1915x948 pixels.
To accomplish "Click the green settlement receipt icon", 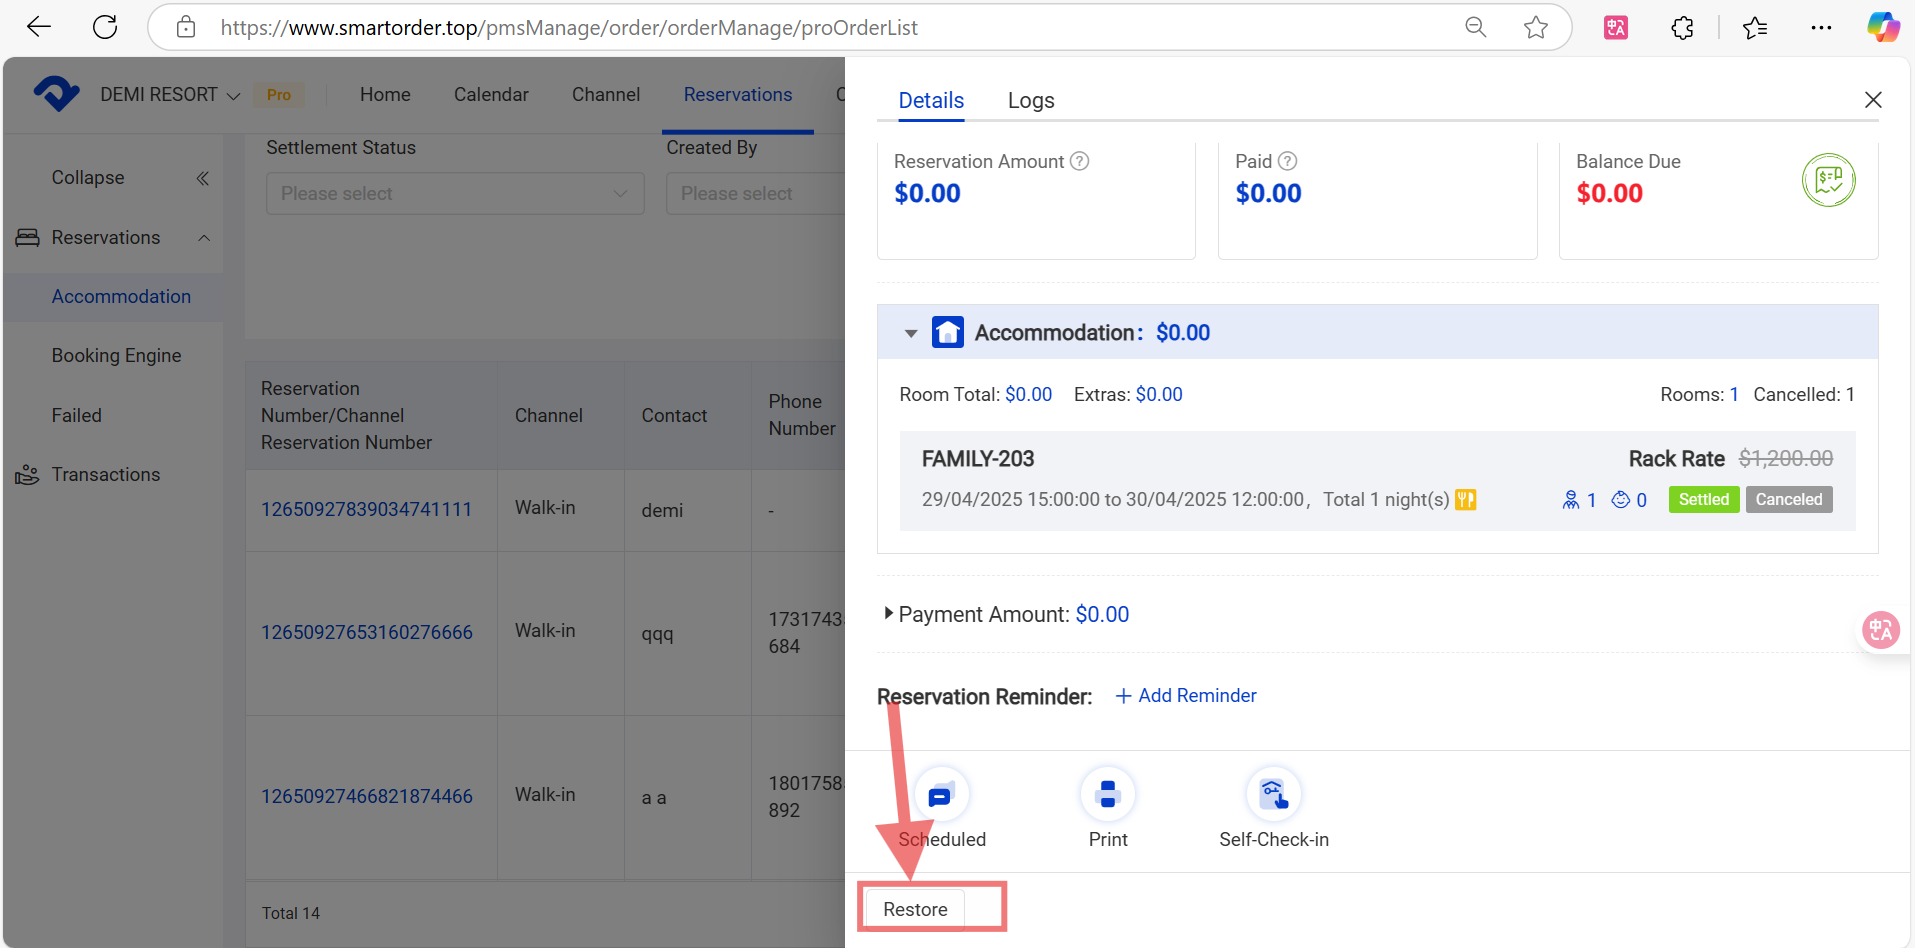I will [1828, 181].
